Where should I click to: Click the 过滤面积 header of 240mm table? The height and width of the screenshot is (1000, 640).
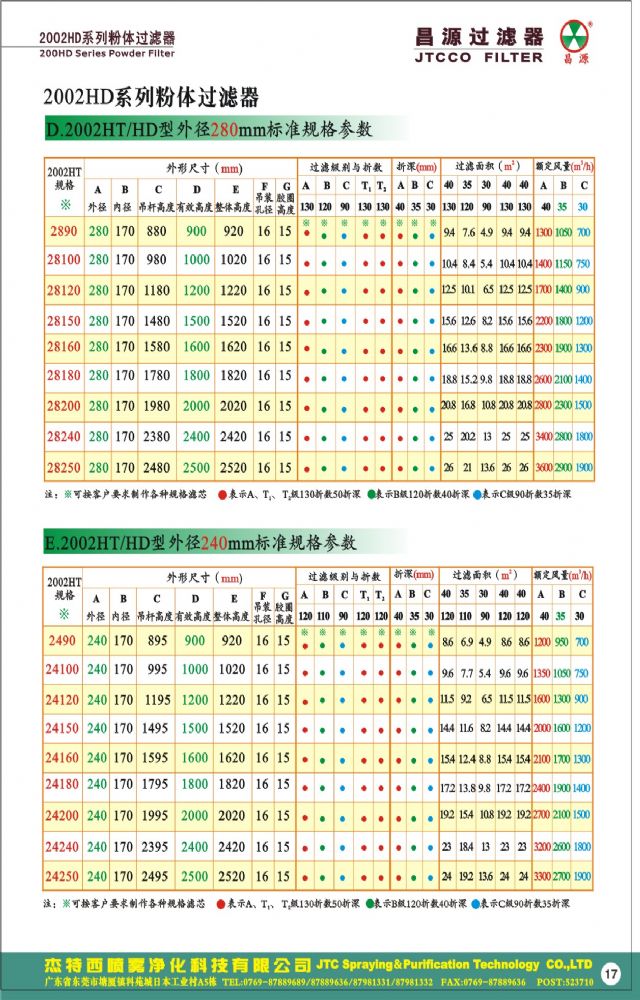(484, 575)
